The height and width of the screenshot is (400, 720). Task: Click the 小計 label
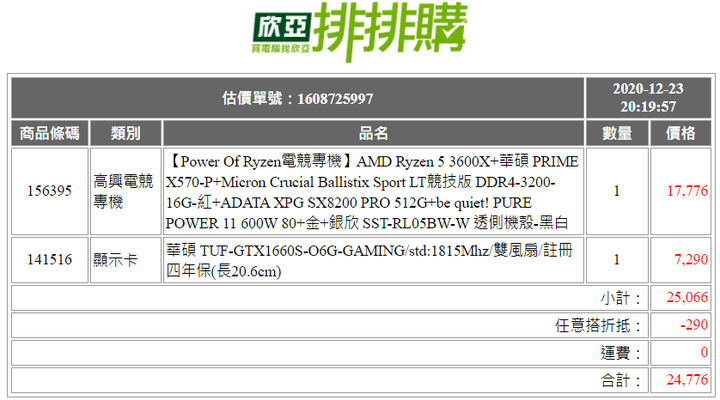click(x=621, y=298)
